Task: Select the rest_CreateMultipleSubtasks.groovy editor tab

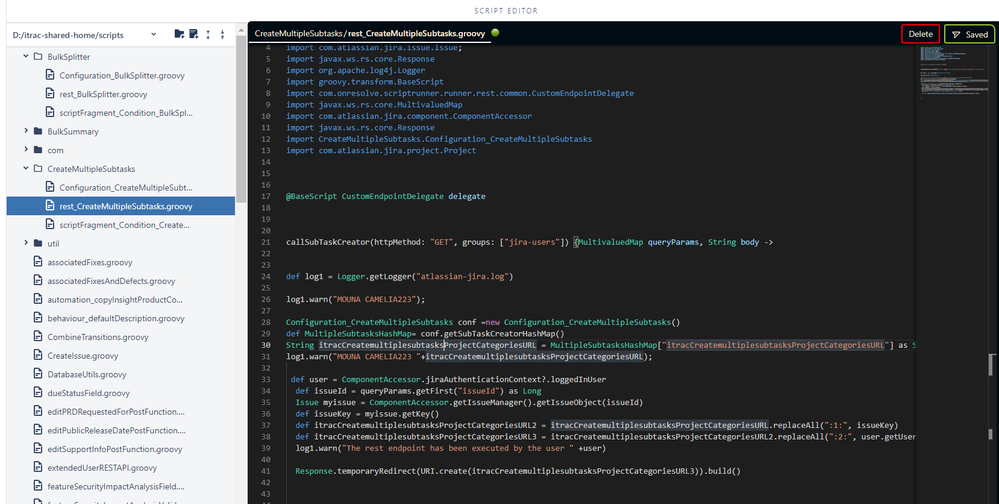Action: tap(370, 33)
